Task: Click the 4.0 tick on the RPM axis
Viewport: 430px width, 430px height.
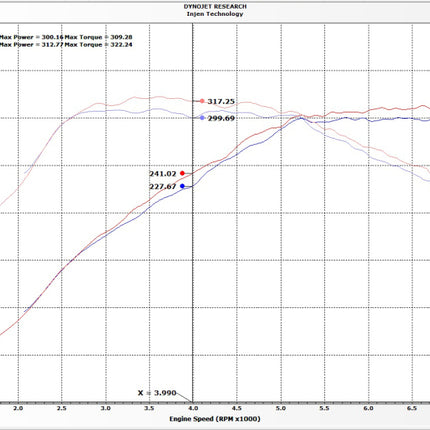Action: tap(193, 409)
